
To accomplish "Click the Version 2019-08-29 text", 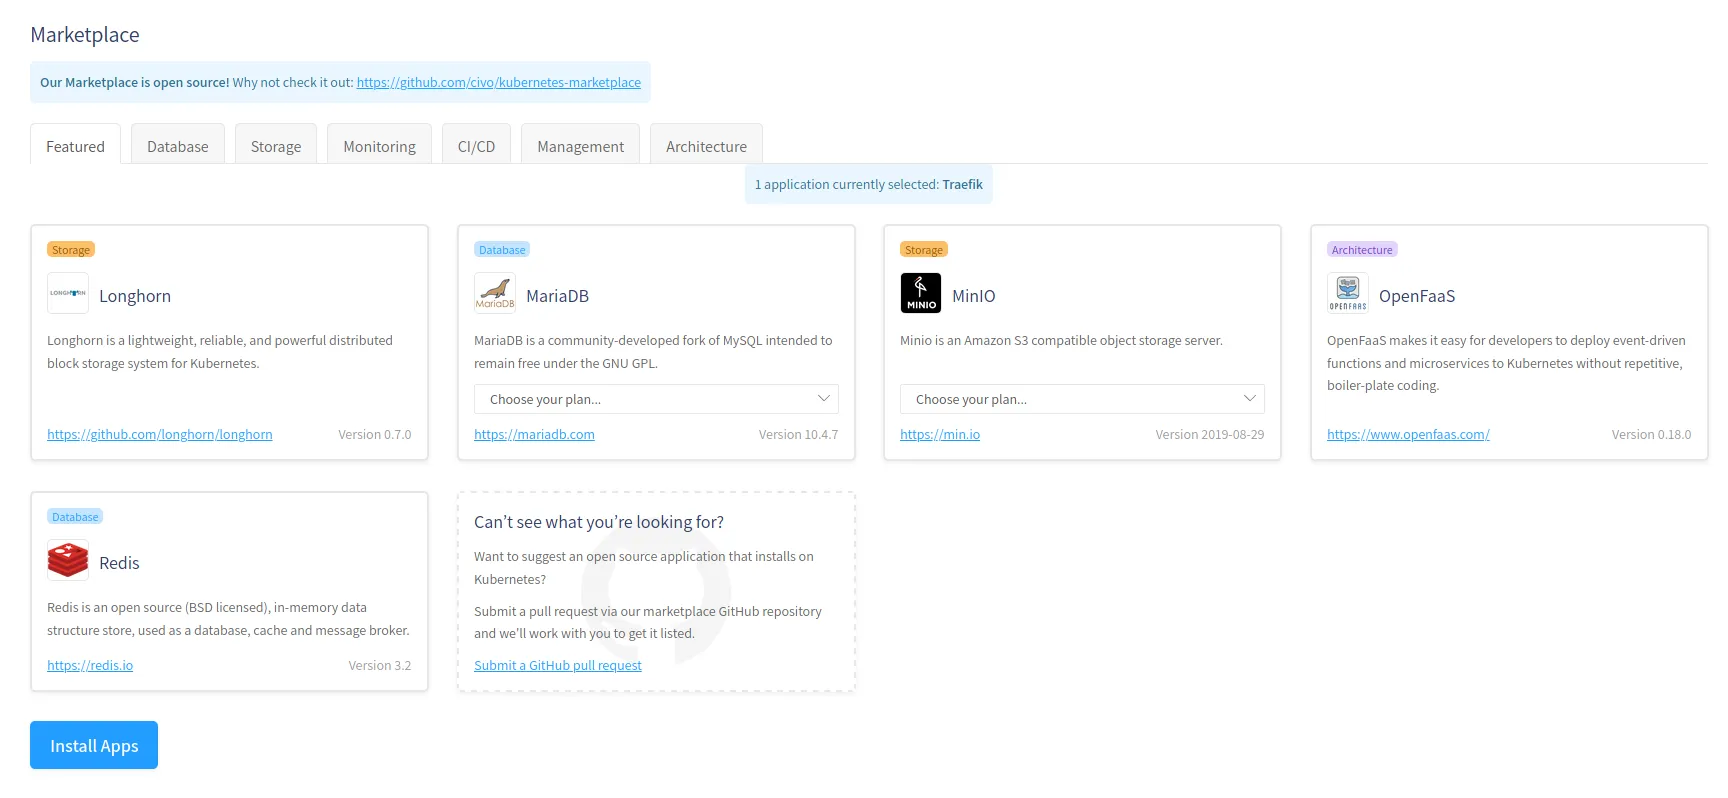I will pyautogui.click(x=1210, y=434).
